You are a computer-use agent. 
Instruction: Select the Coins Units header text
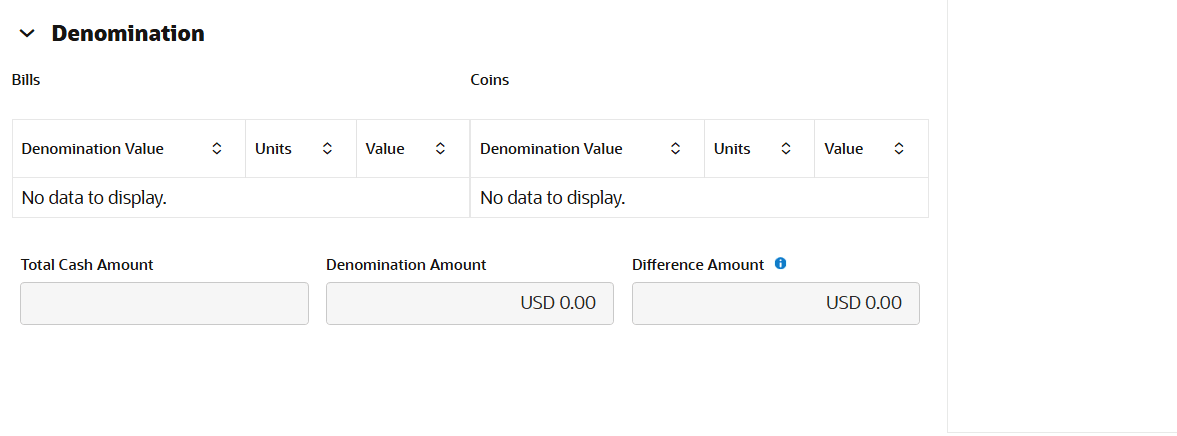[x=732, y=149]
